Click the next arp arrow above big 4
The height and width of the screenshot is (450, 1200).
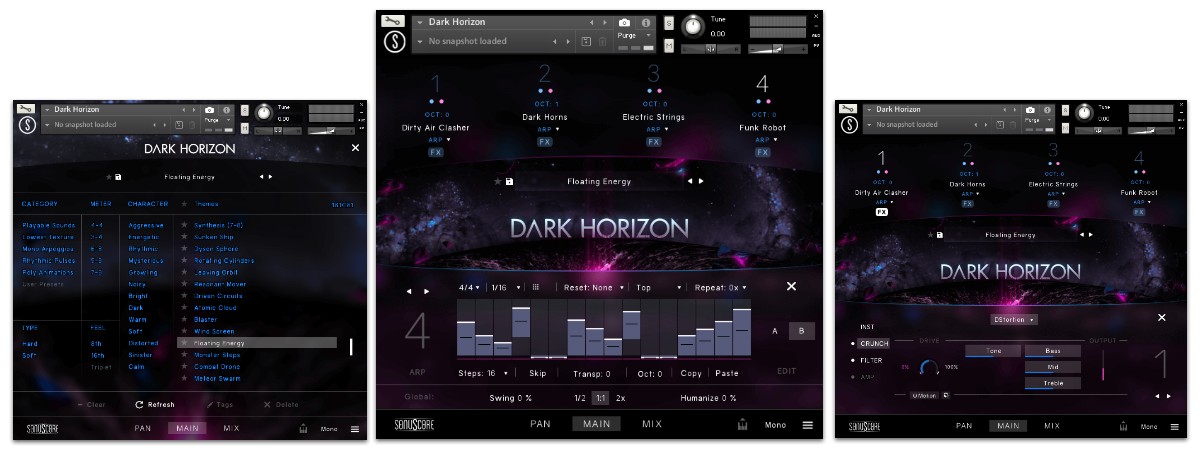pos(427,292)
